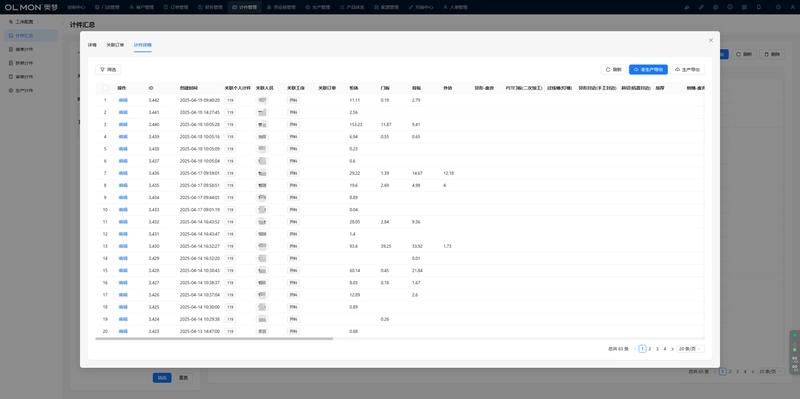Open the 20条/页 page size dropdown in dialog
The height and width of the screenshot is (399, 800).
click(x=690, y=349)
